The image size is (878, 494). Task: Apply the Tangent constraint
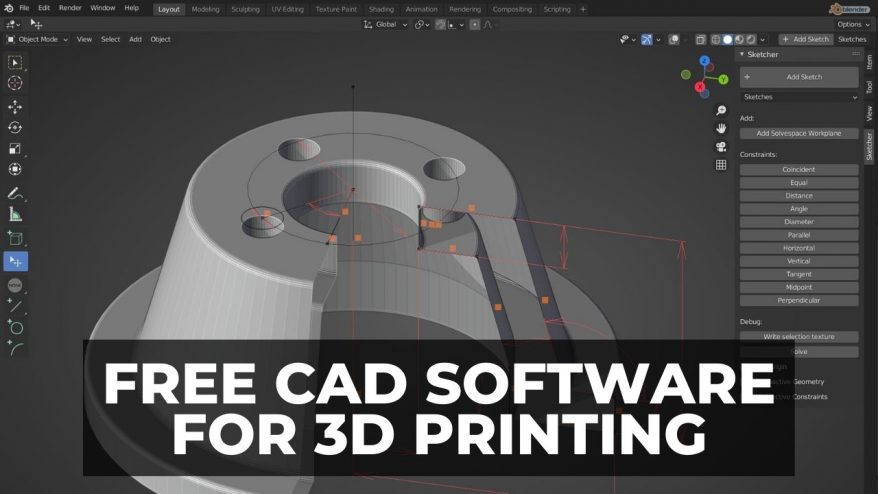[799, 274]
